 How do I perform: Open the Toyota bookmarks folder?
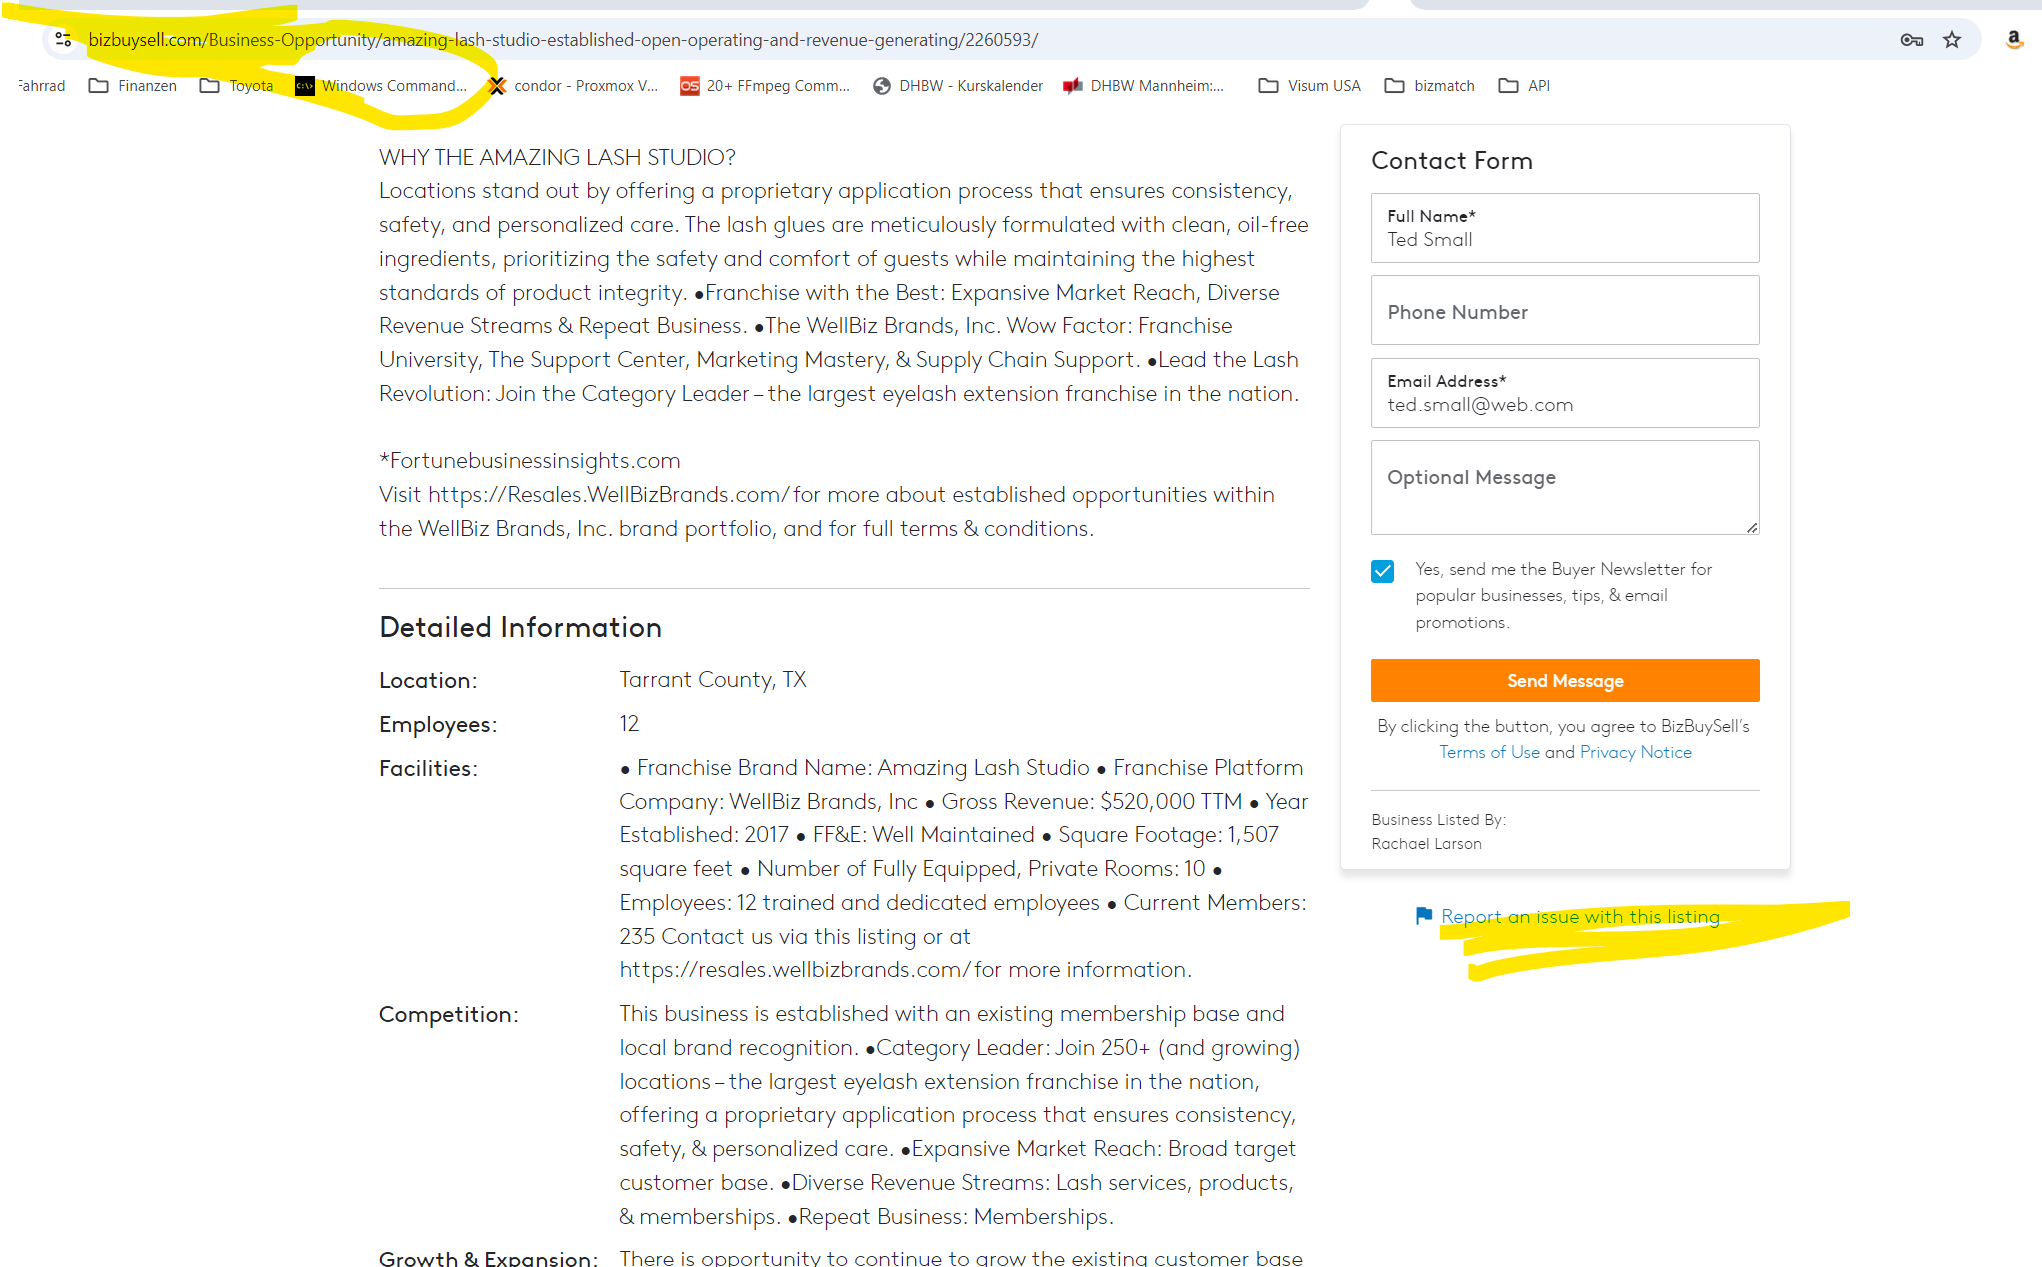237,86
